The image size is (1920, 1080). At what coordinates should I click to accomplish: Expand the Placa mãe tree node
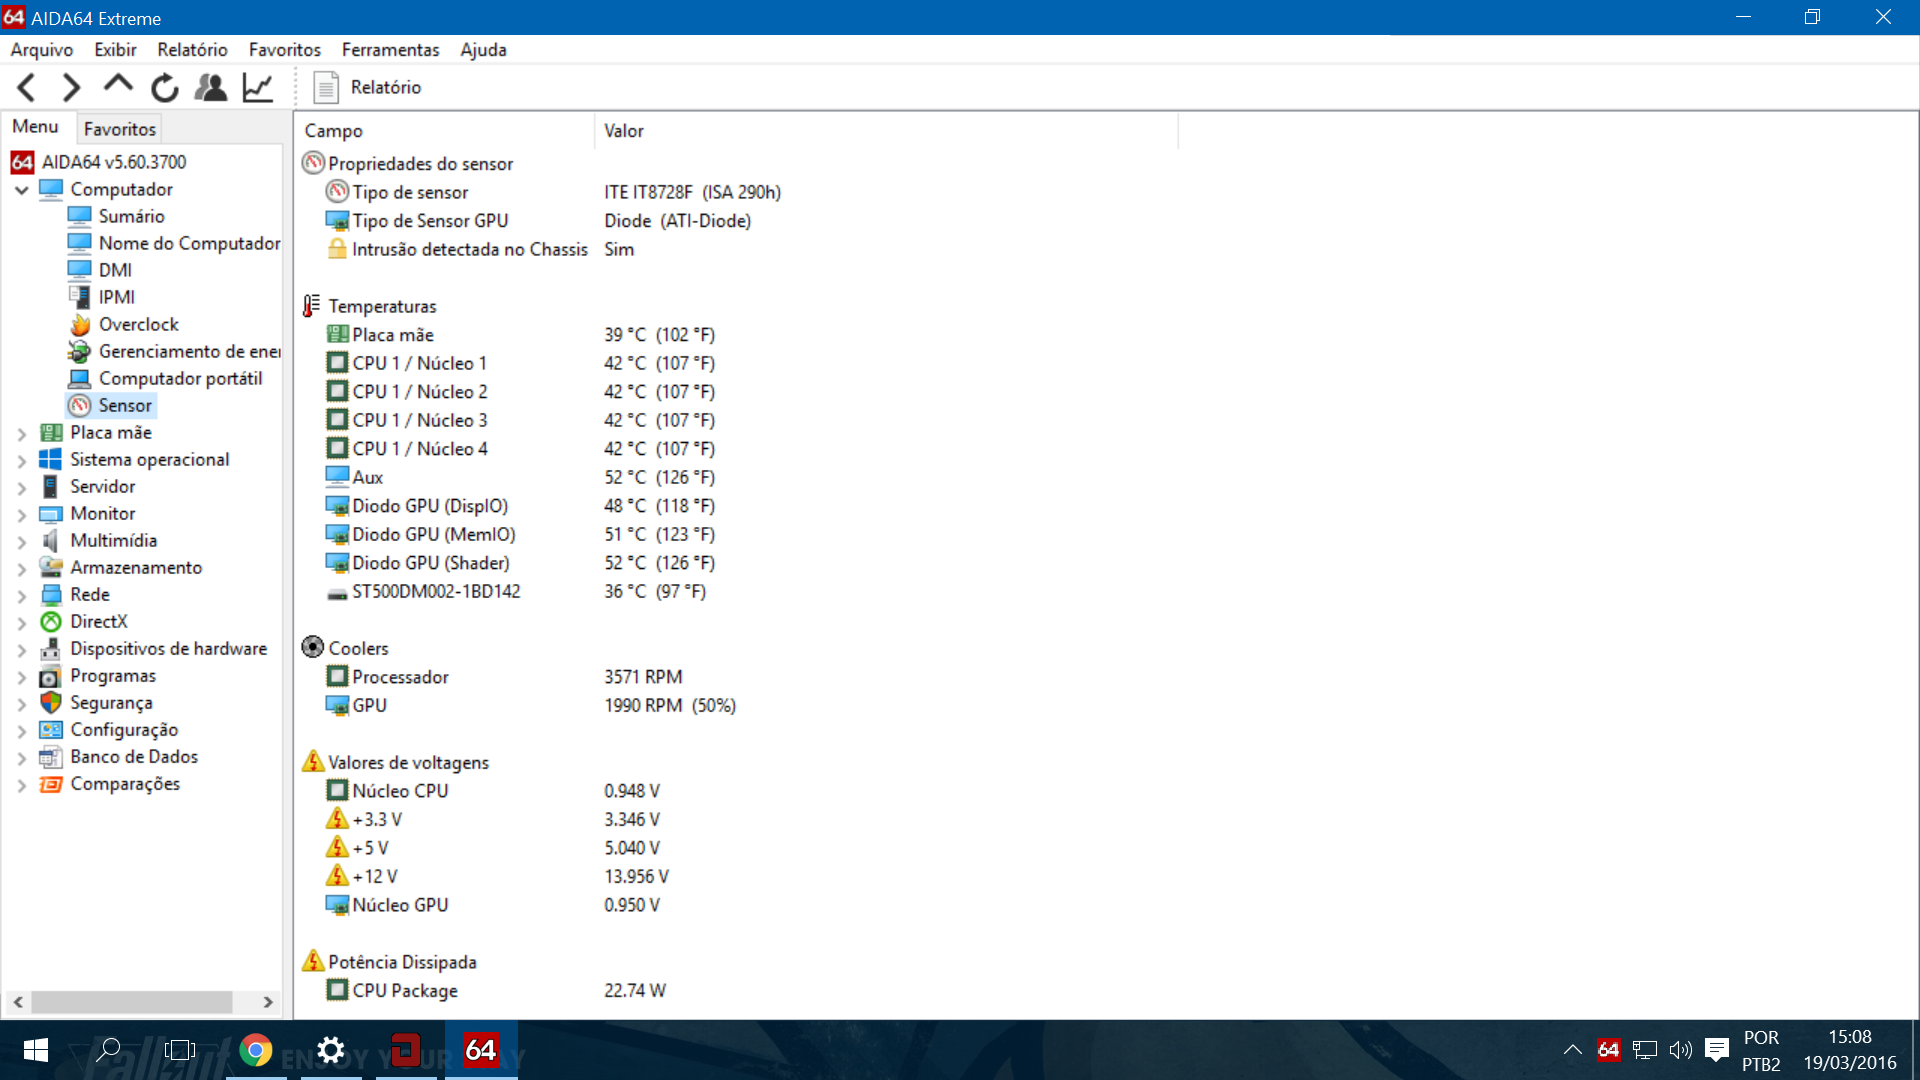click(x=21, y=434)
